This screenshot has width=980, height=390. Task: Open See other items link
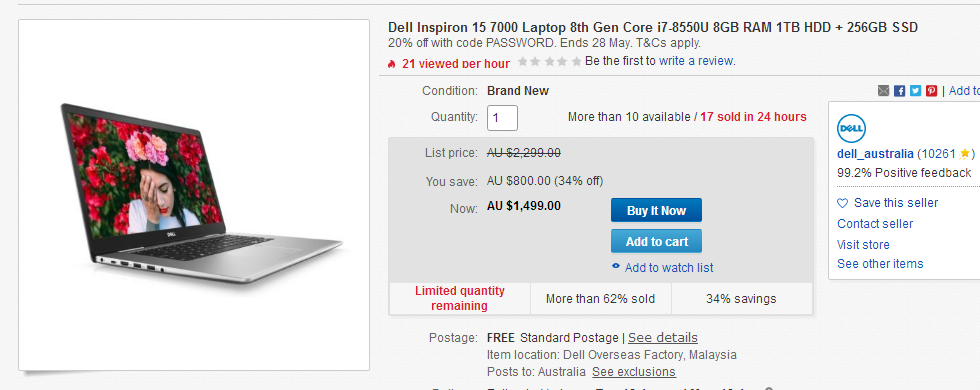[x=880, y=264]
